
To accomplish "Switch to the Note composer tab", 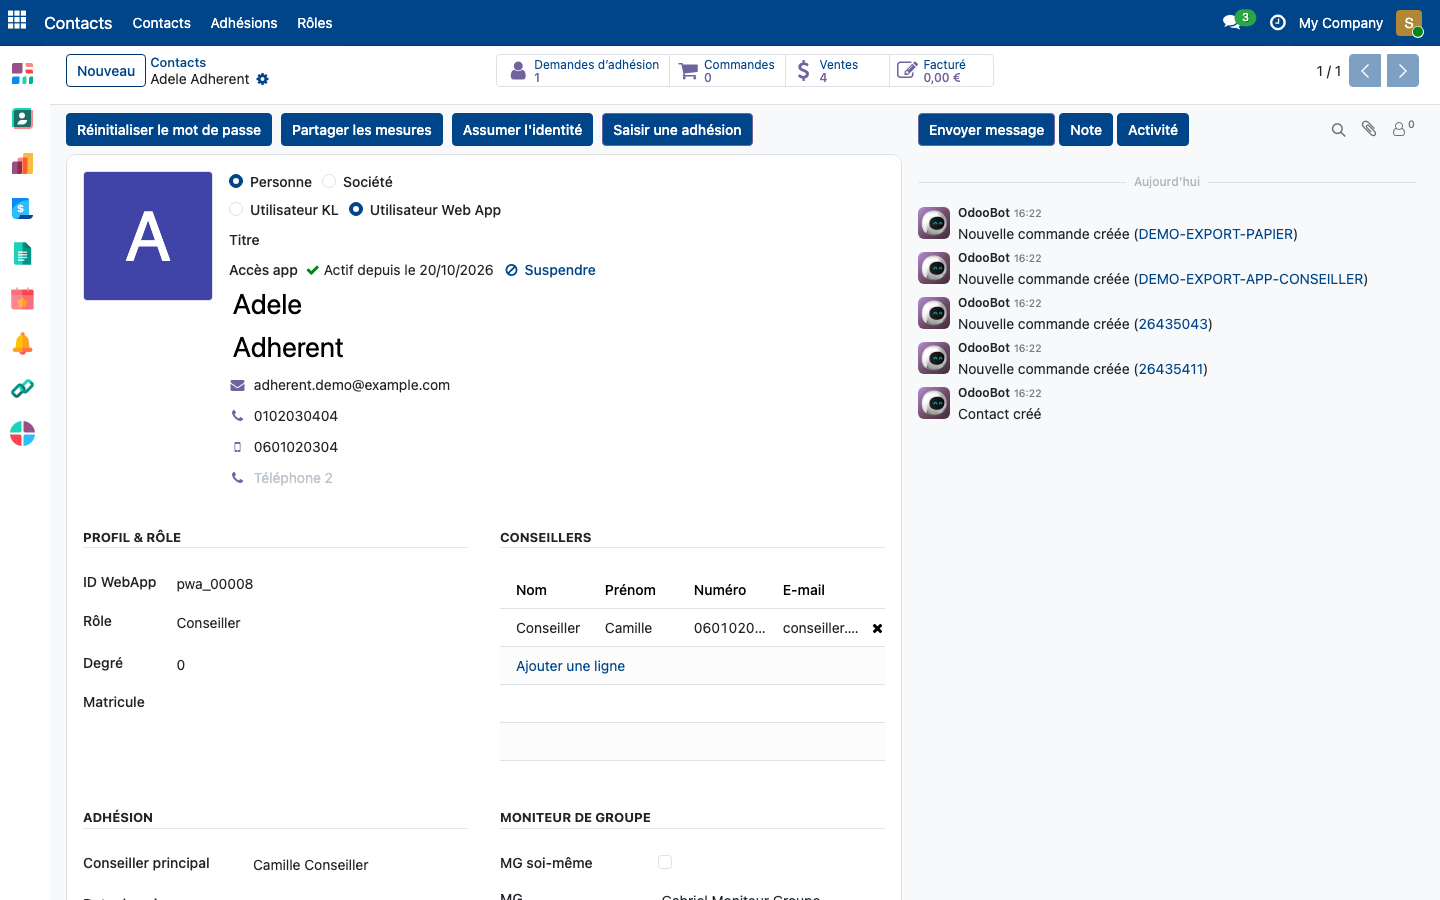I will pyautogui.click(x=1086, y=130).
